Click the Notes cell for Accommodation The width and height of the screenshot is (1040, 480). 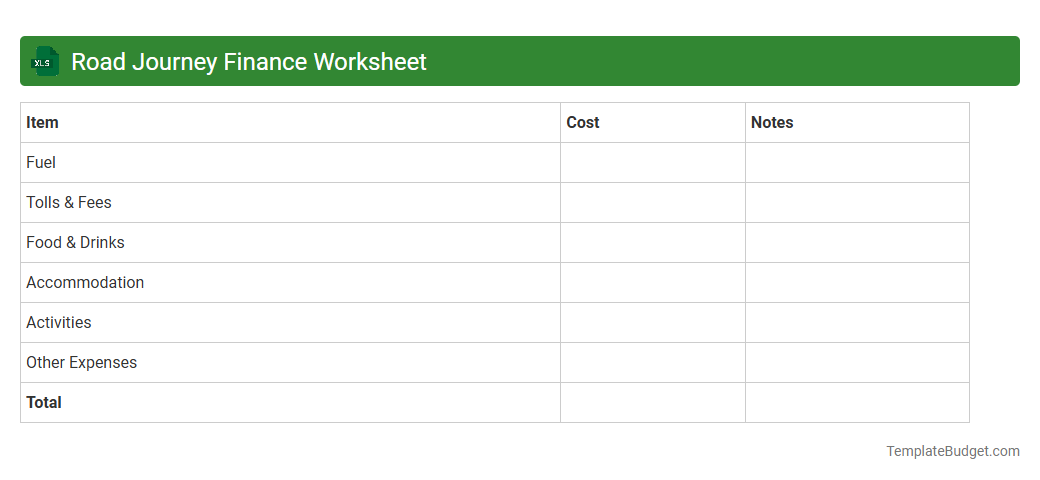(857, 282)
